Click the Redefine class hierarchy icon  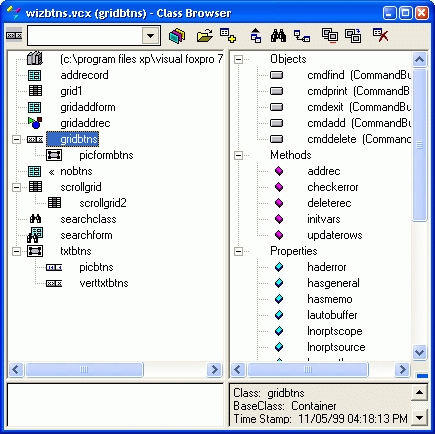(302, 36)
